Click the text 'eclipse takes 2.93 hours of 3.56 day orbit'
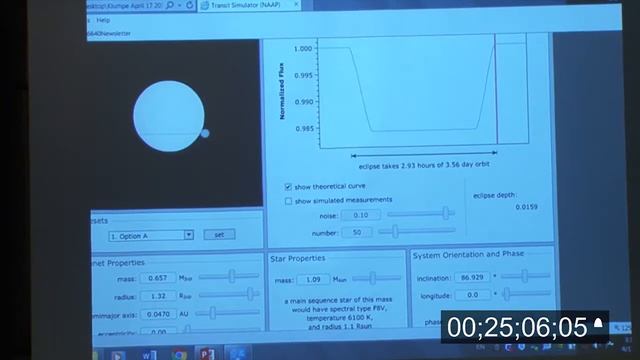 click(424, 165)
